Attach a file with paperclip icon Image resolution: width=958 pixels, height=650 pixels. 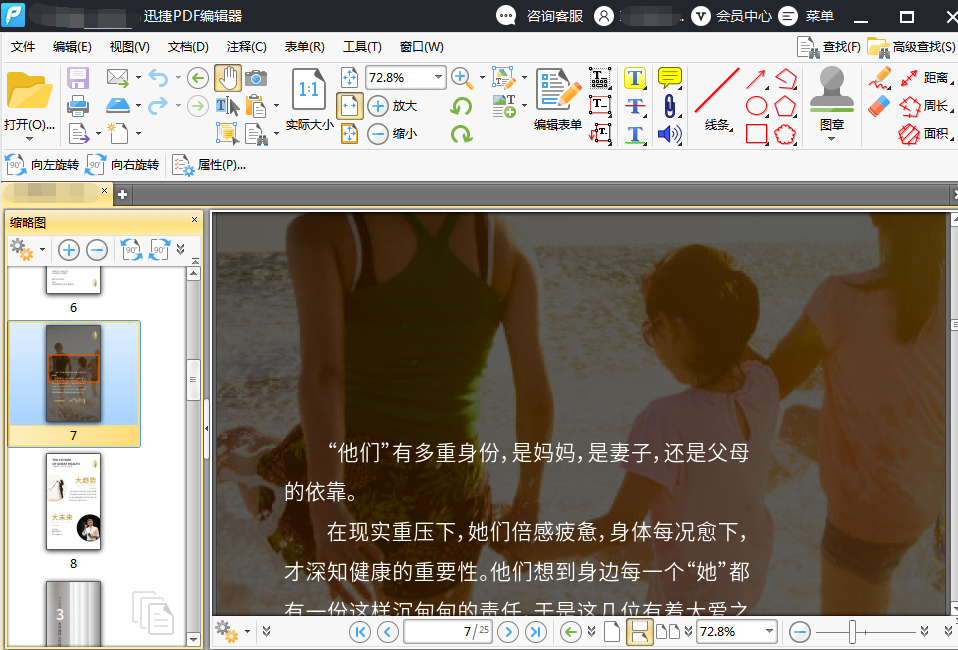click(x=670, y=106)
